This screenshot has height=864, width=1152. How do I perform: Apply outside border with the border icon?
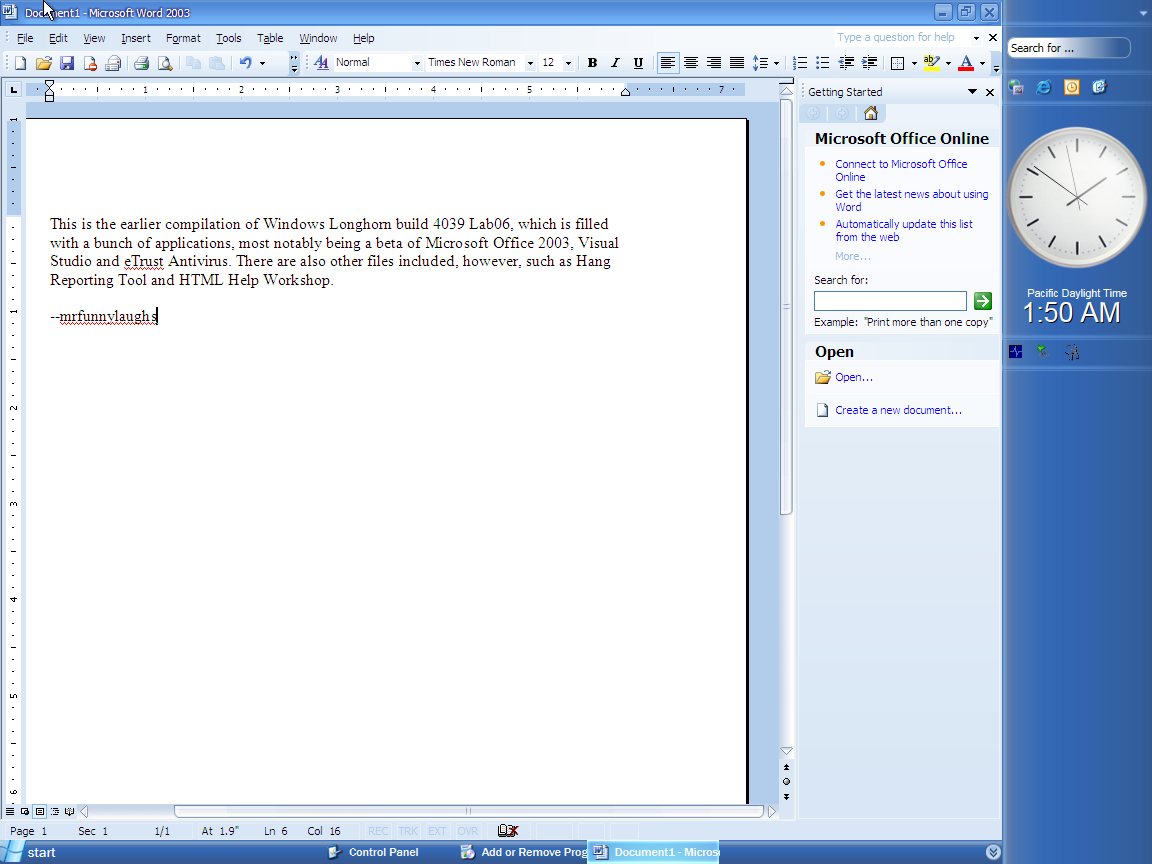pos(897,63)
